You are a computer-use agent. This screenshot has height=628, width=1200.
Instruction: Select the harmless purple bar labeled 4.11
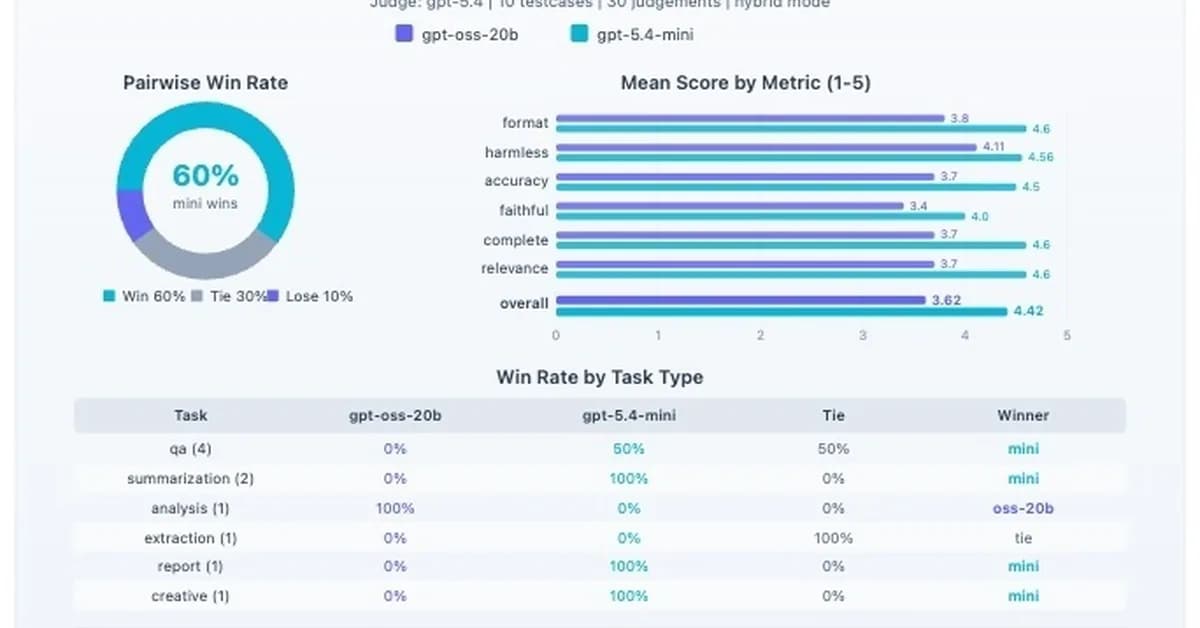coord(765,147)
